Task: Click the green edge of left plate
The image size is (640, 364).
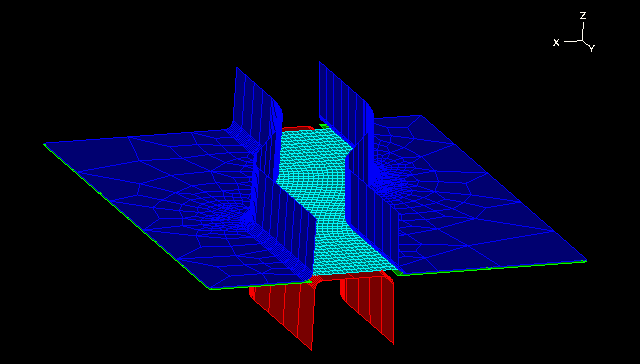Action: (127, 217)
